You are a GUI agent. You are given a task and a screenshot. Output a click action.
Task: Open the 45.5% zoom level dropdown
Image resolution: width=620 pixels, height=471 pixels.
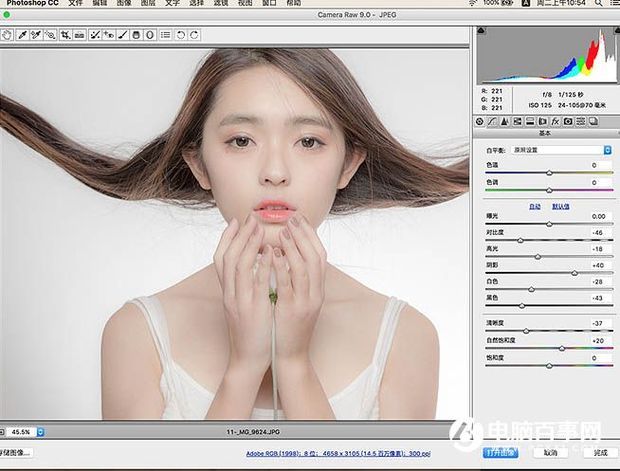pyautogui.click(x=40, y=432)
